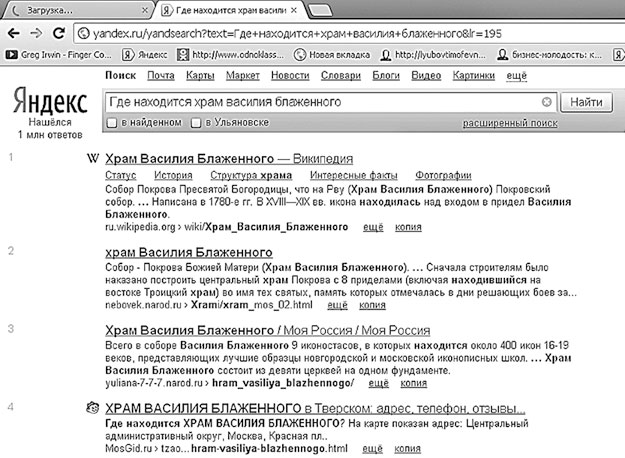Open Храм Василия Блаженного — Википедия result
Image resolution: width=625 pixels, height=458 pixels.
pos(229,159)
